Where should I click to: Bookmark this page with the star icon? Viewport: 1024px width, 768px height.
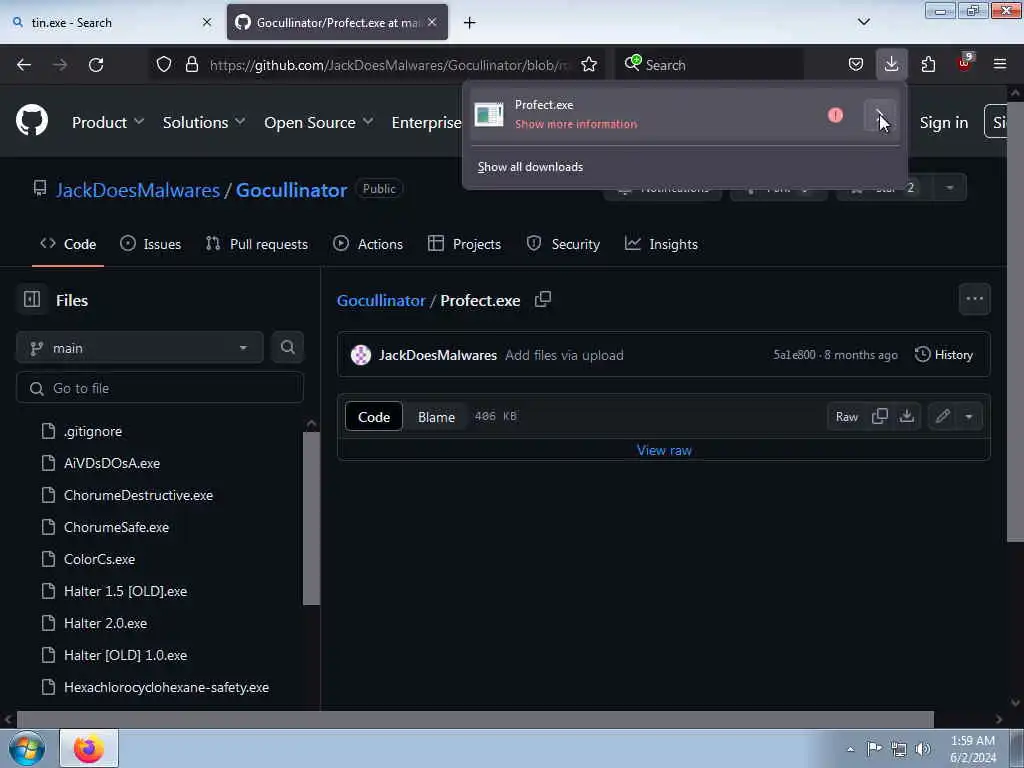pos(589,65)
